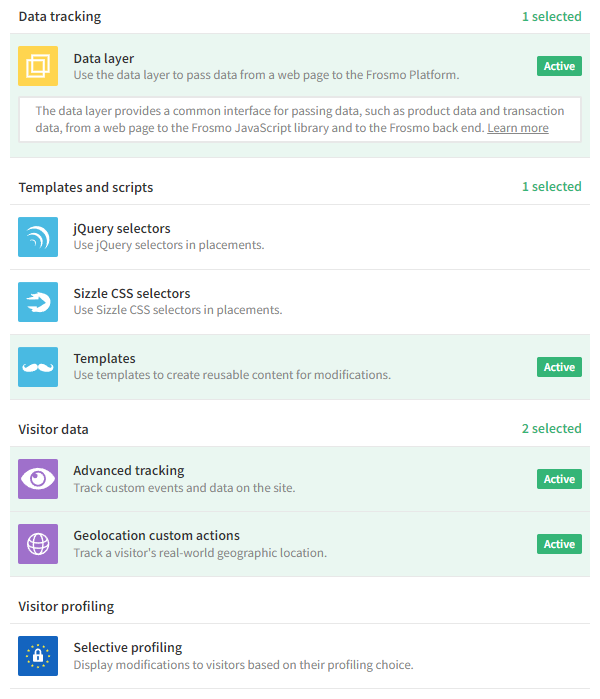Click the Geolocation custom actions title
This screenshot has width=600, height=699.
tap(156, 535)
